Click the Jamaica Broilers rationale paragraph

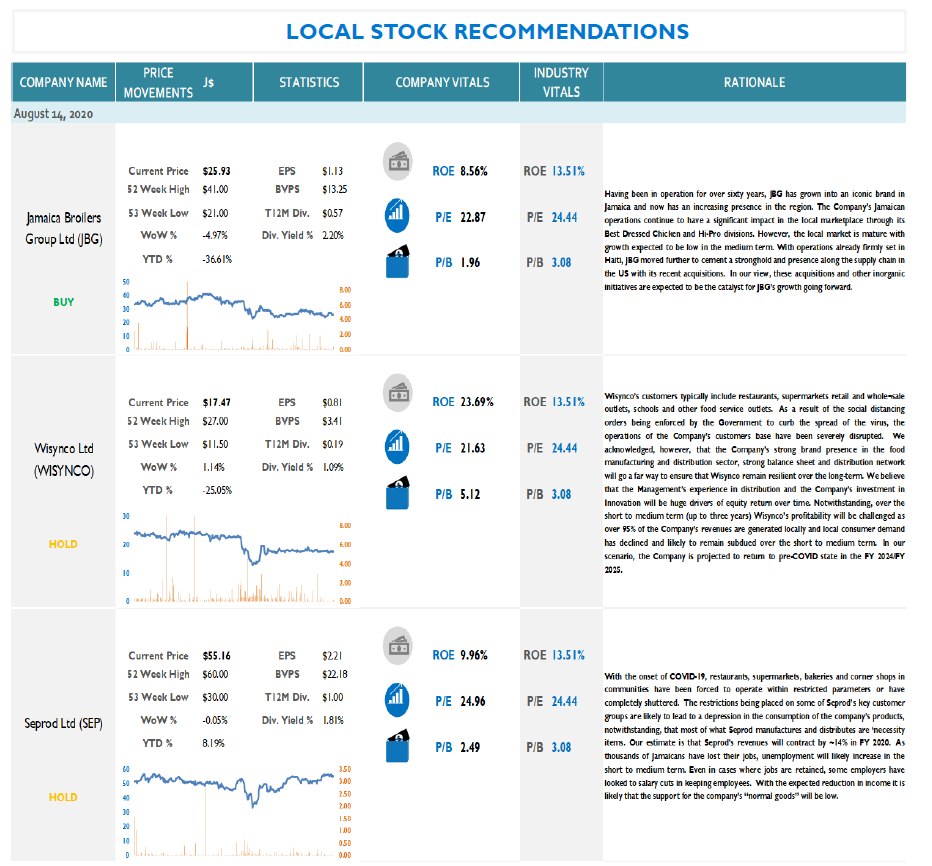click(x=754, y=240)
